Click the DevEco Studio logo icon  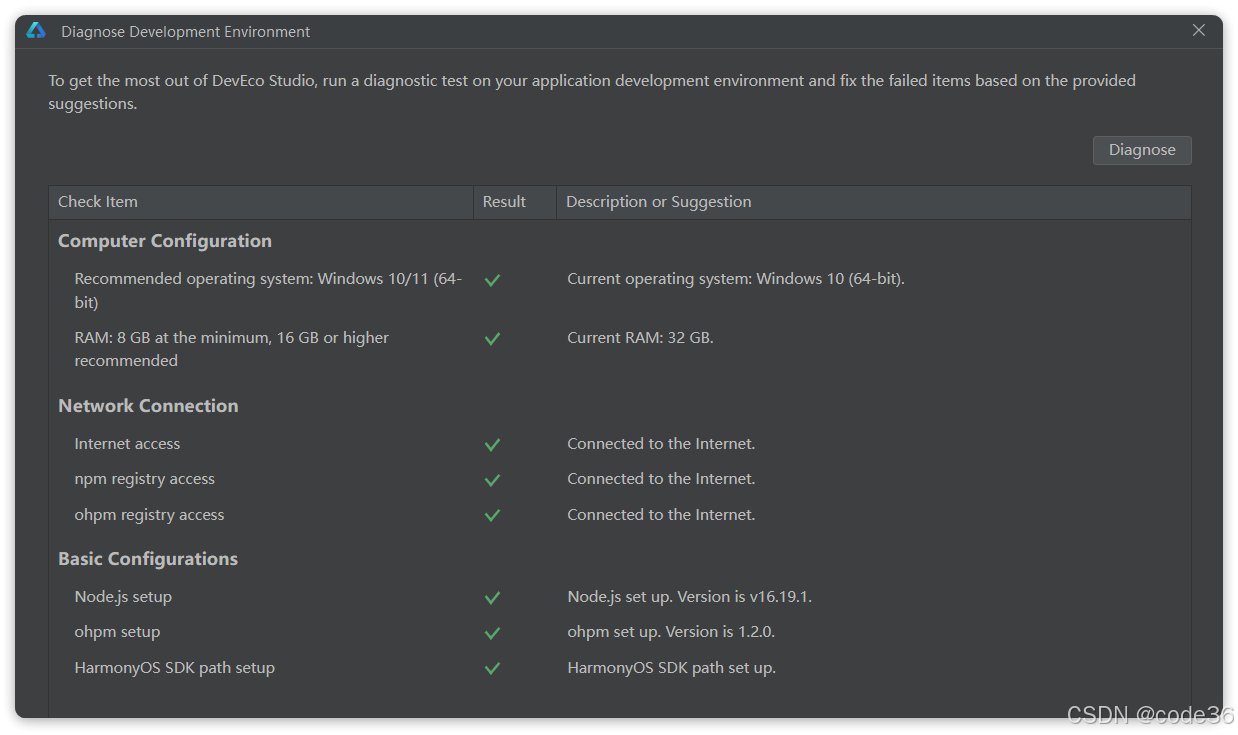pyautogui.click(x=36, y=31)
